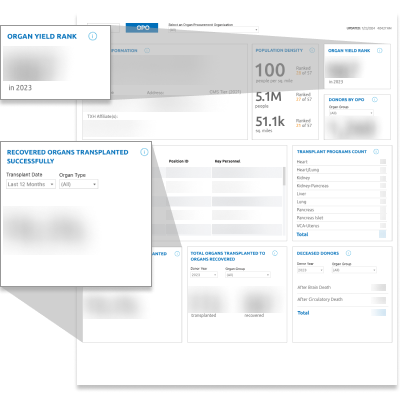Screen dimensions: 400x400
Task: Select the VCA-Uterus row
Action: point(341,226)
